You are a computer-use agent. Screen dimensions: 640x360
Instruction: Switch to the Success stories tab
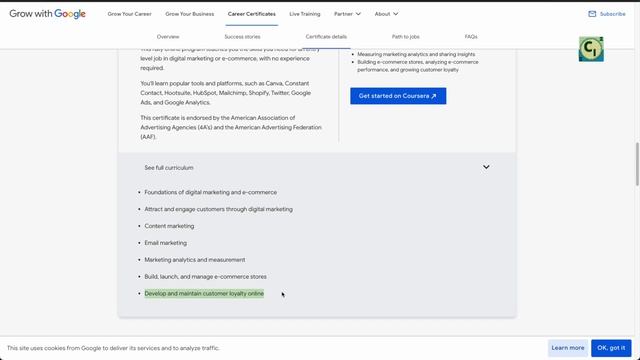(x=242, y=37)
